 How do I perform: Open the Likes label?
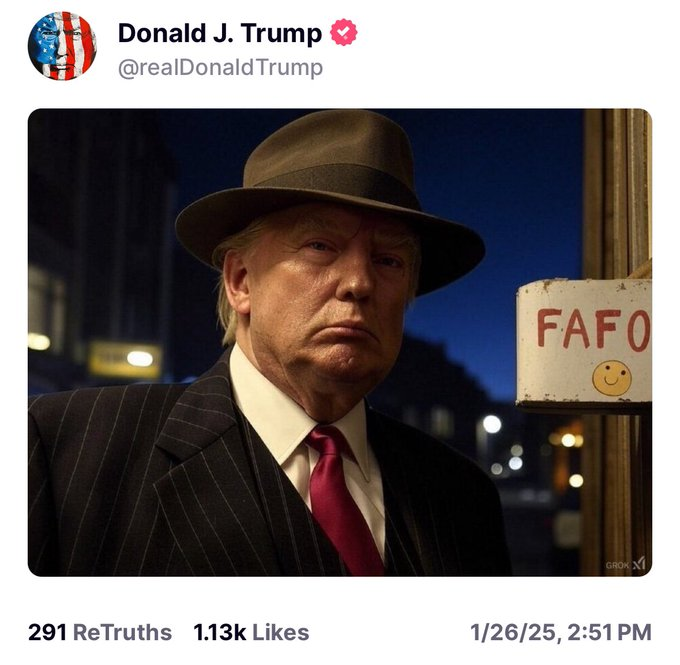point(281,632)
